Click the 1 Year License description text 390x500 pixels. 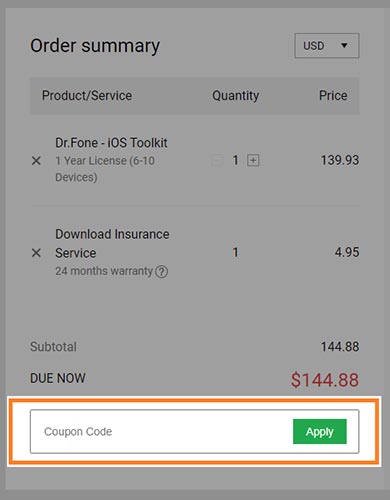click(105, 169)
